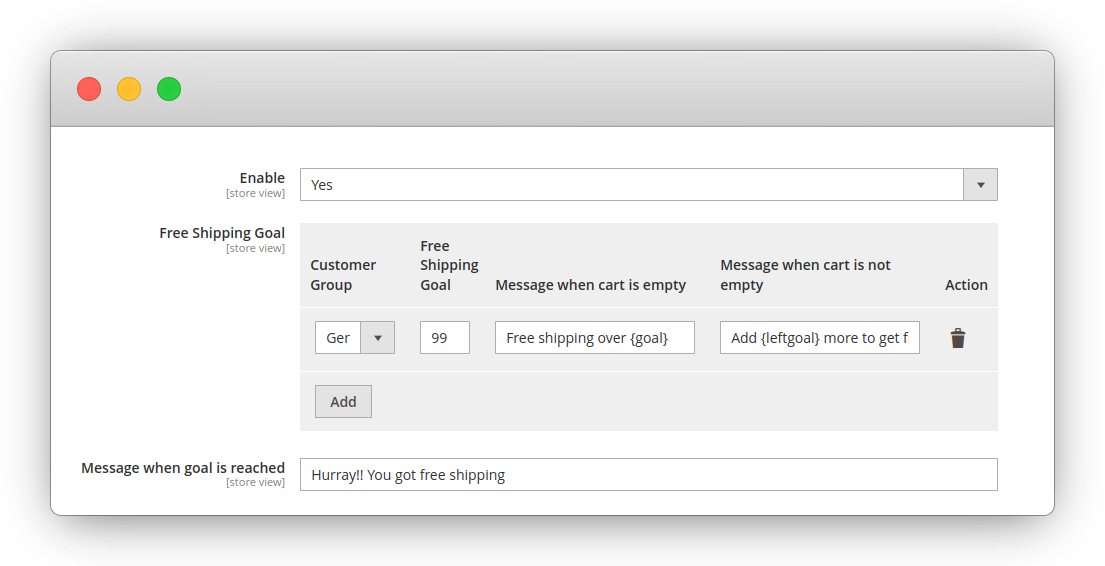Click the 'Free Shipping Goal' setting label
This screenshot has height=566, width=1105.
(x=222, y=233)
